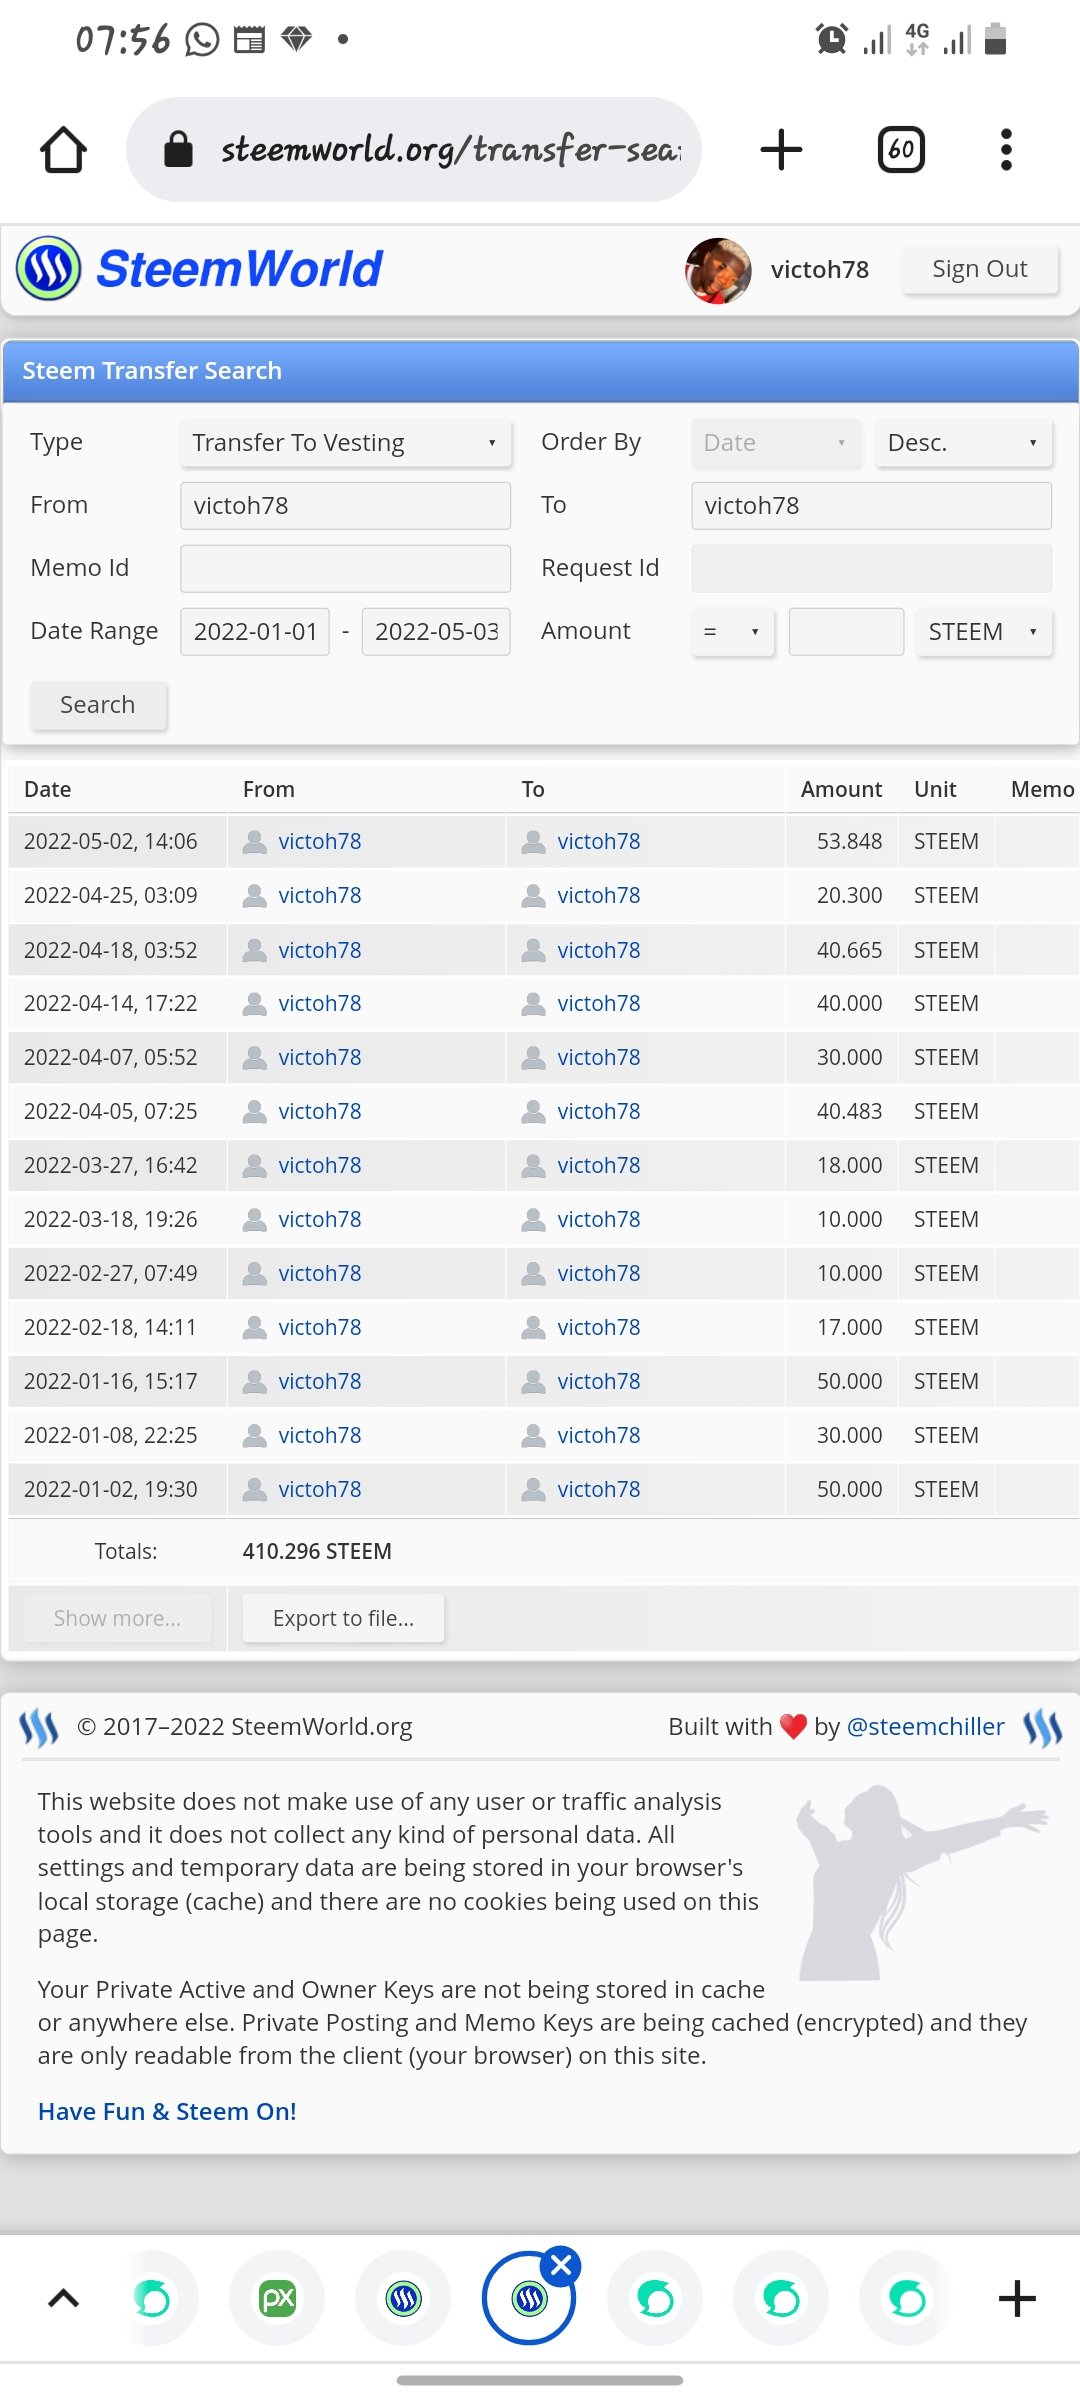Tap the calendar notification icon in status bar

click(249, 40)
